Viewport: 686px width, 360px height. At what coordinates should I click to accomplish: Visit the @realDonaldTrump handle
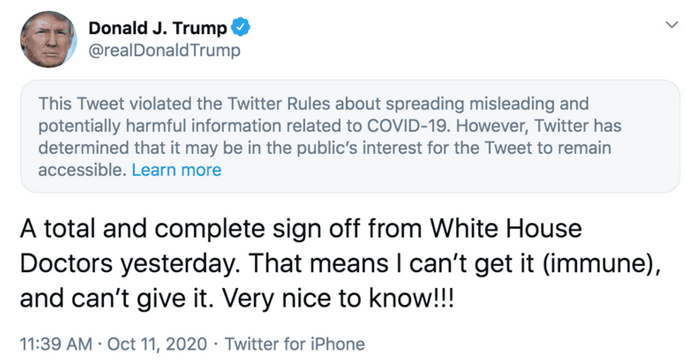[x=164, y=50]
